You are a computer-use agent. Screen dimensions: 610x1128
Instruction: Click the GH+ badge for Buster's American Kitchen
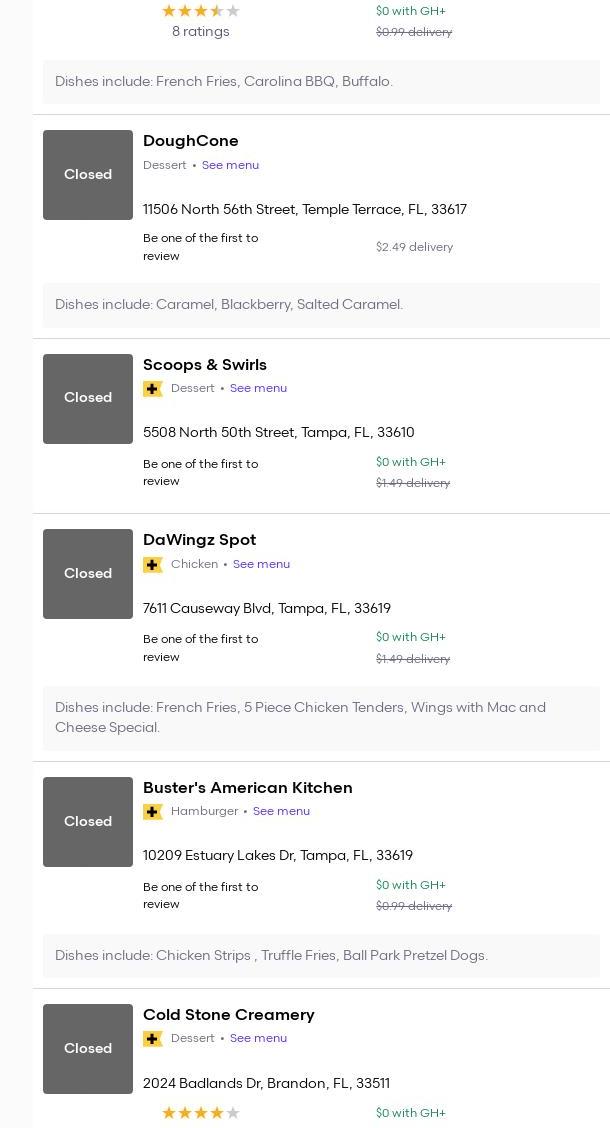pos(153,812)
